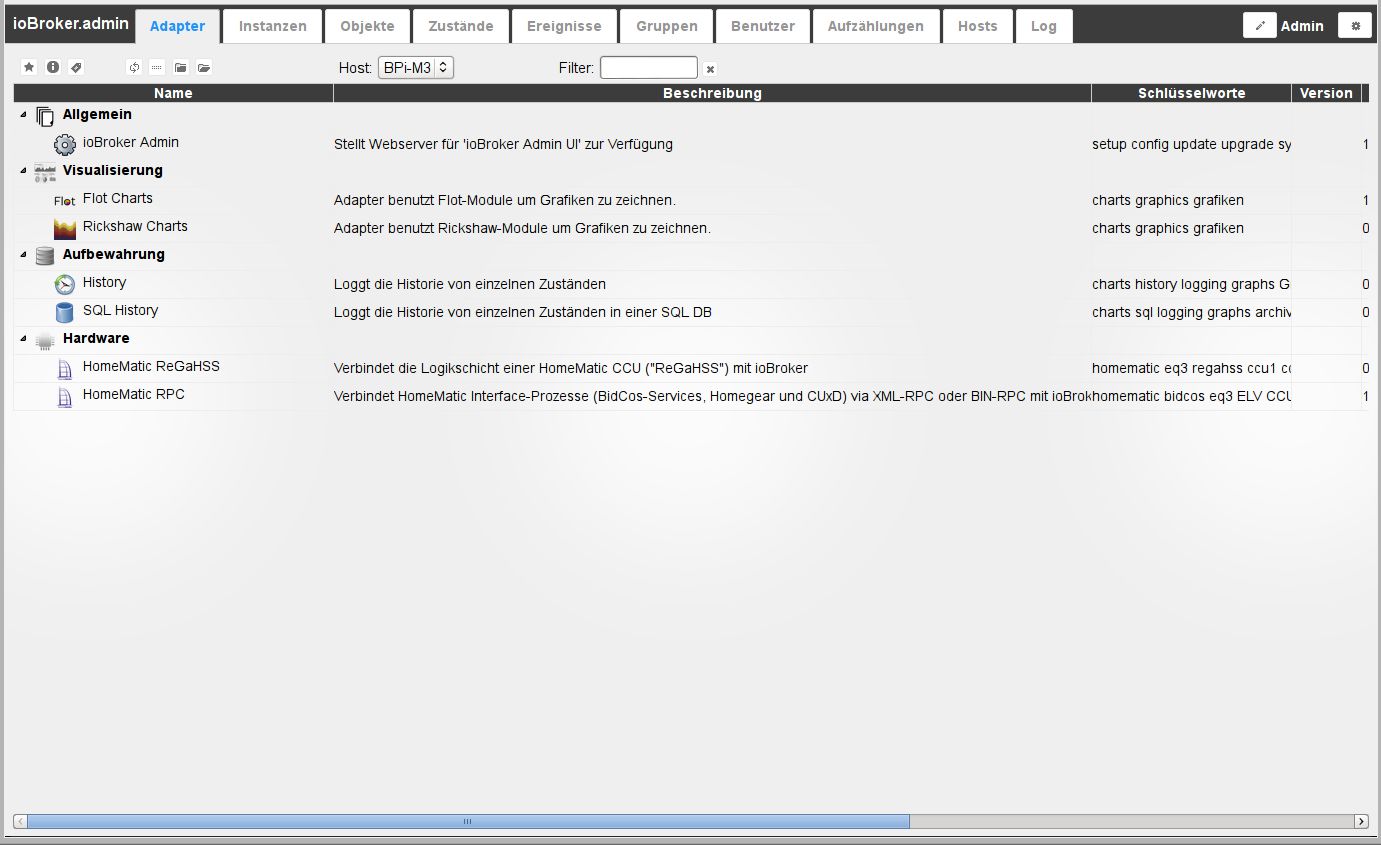The width and height of the screenshot is (1381, 845).
Task: Collapse the Aufbewahrung group triangle
Action: 24,255
